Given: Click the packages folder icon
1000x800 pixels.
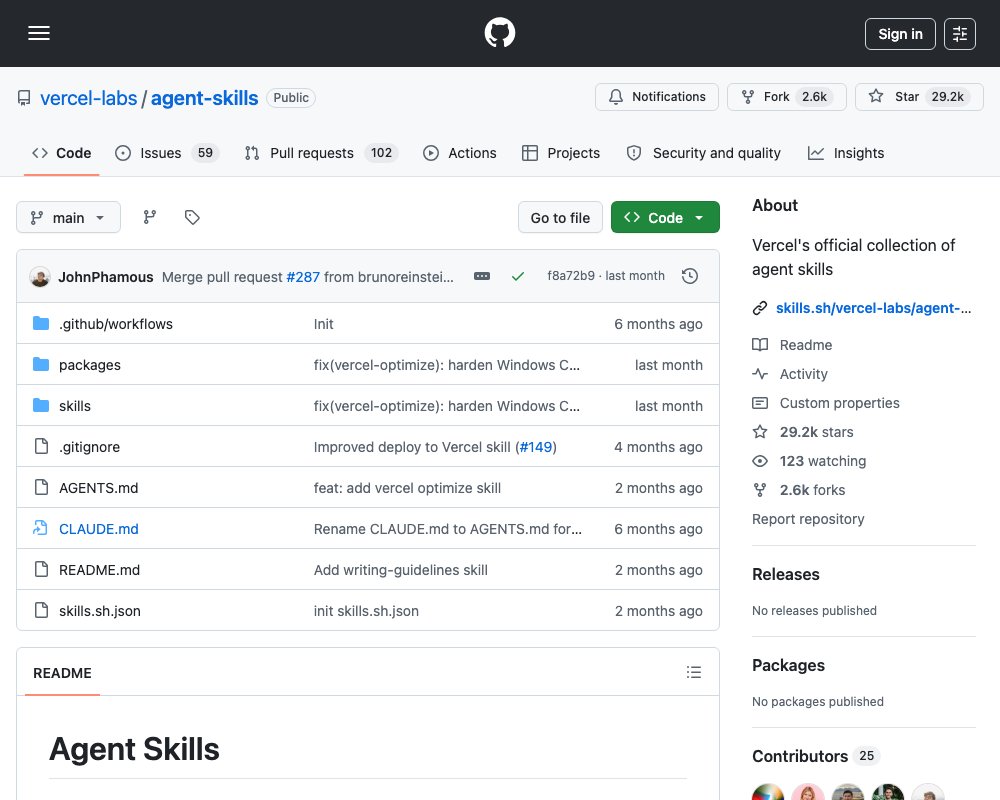Looking at the screenshot, I should click(41, 364).
